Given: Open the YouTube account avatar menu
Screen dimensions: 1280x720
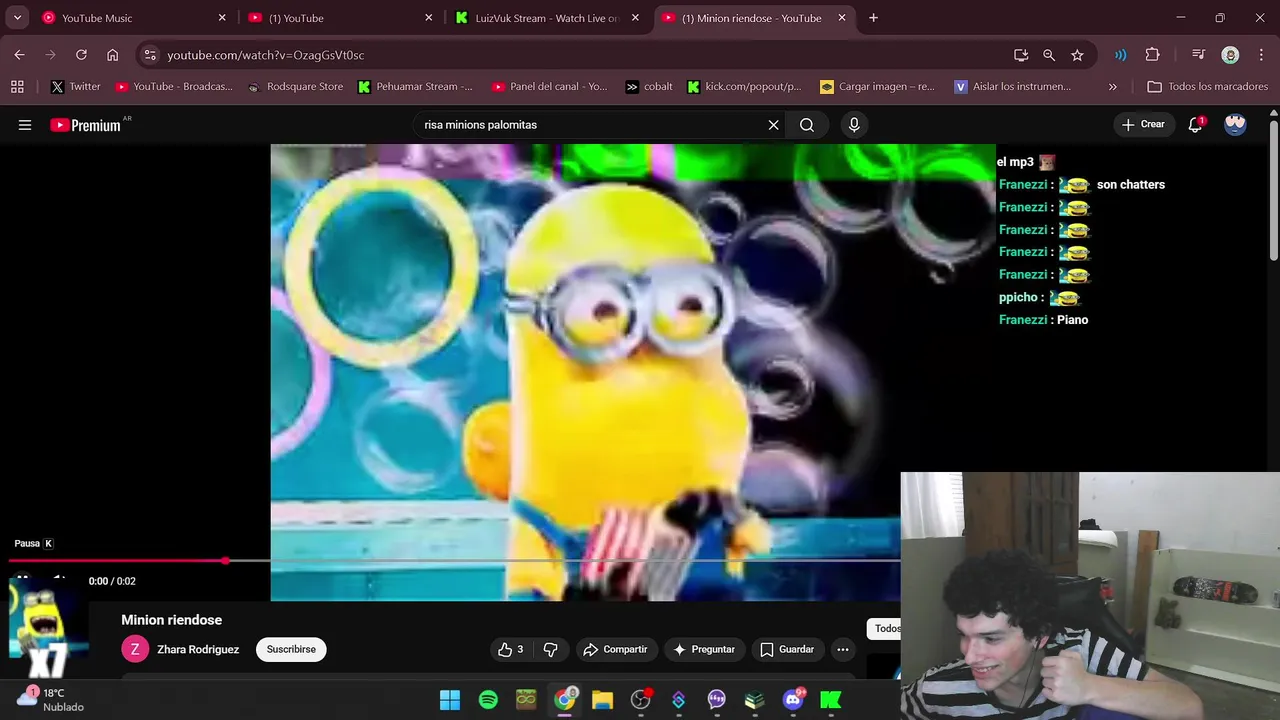Looking at the screenshot, I should pos(1235,124).
